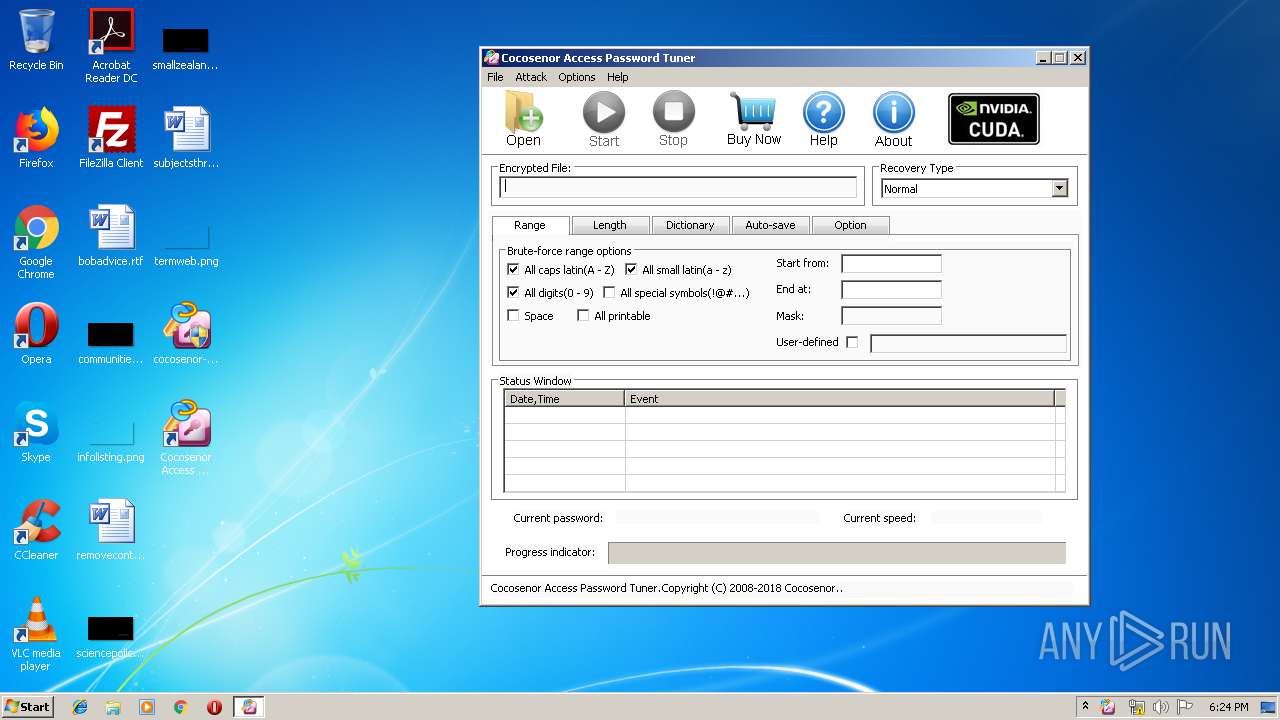The image size is (1280, 720).
Task: Enable the User-defined checkbox
Action: pos(852,342)
